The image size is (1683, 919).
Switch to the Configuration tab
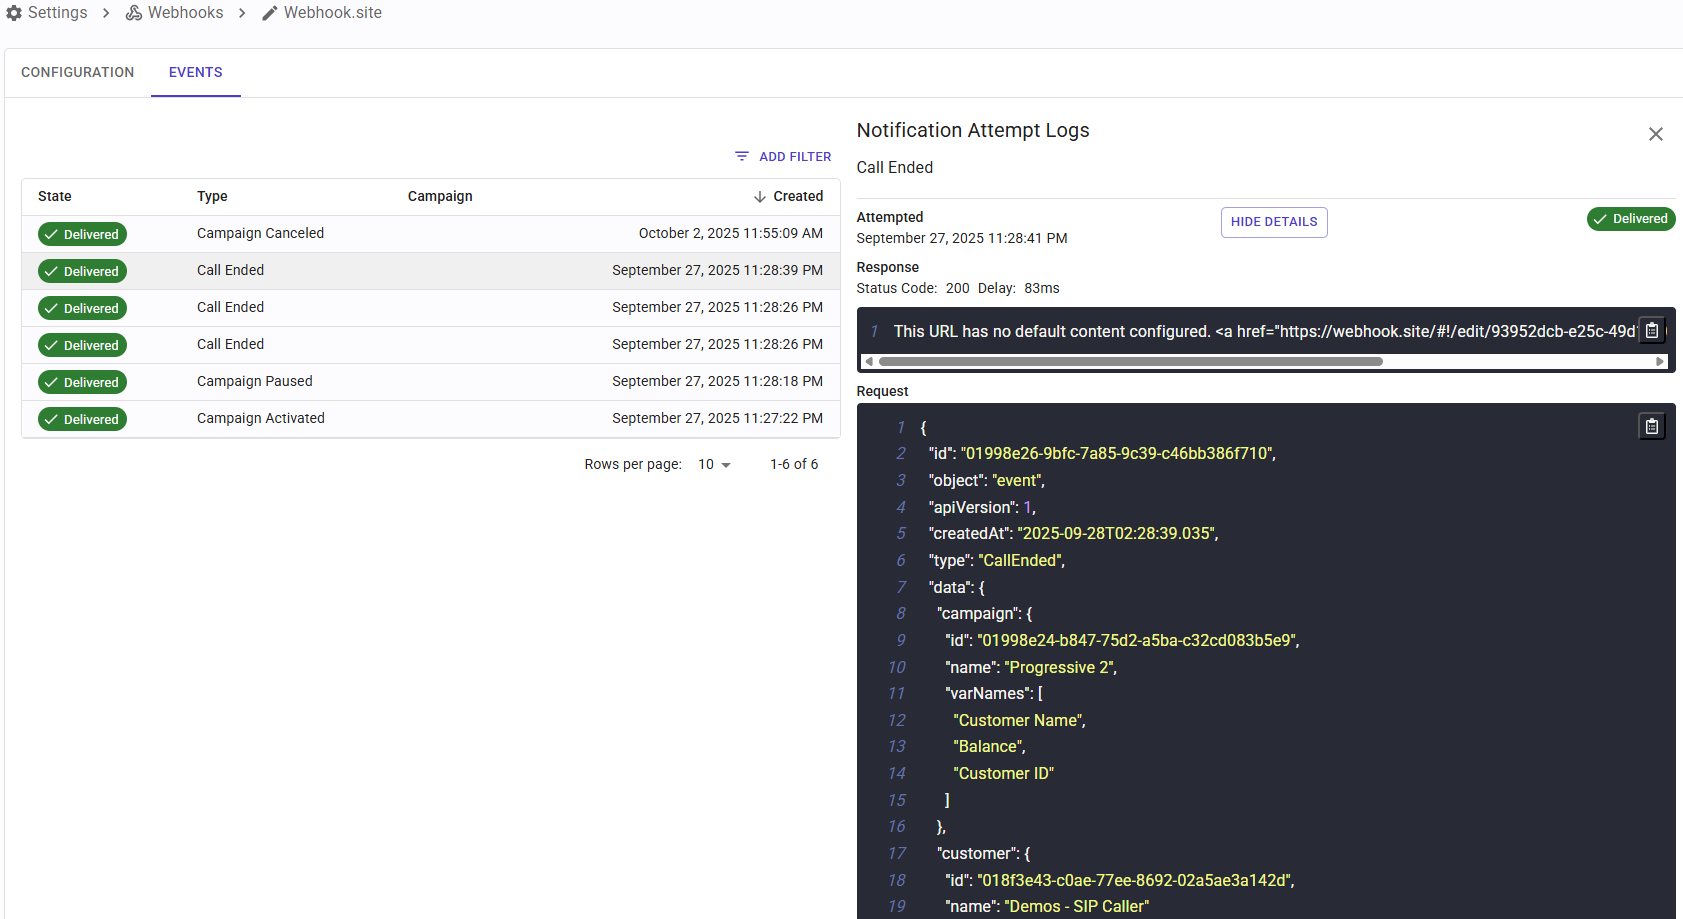click(78, 73)
